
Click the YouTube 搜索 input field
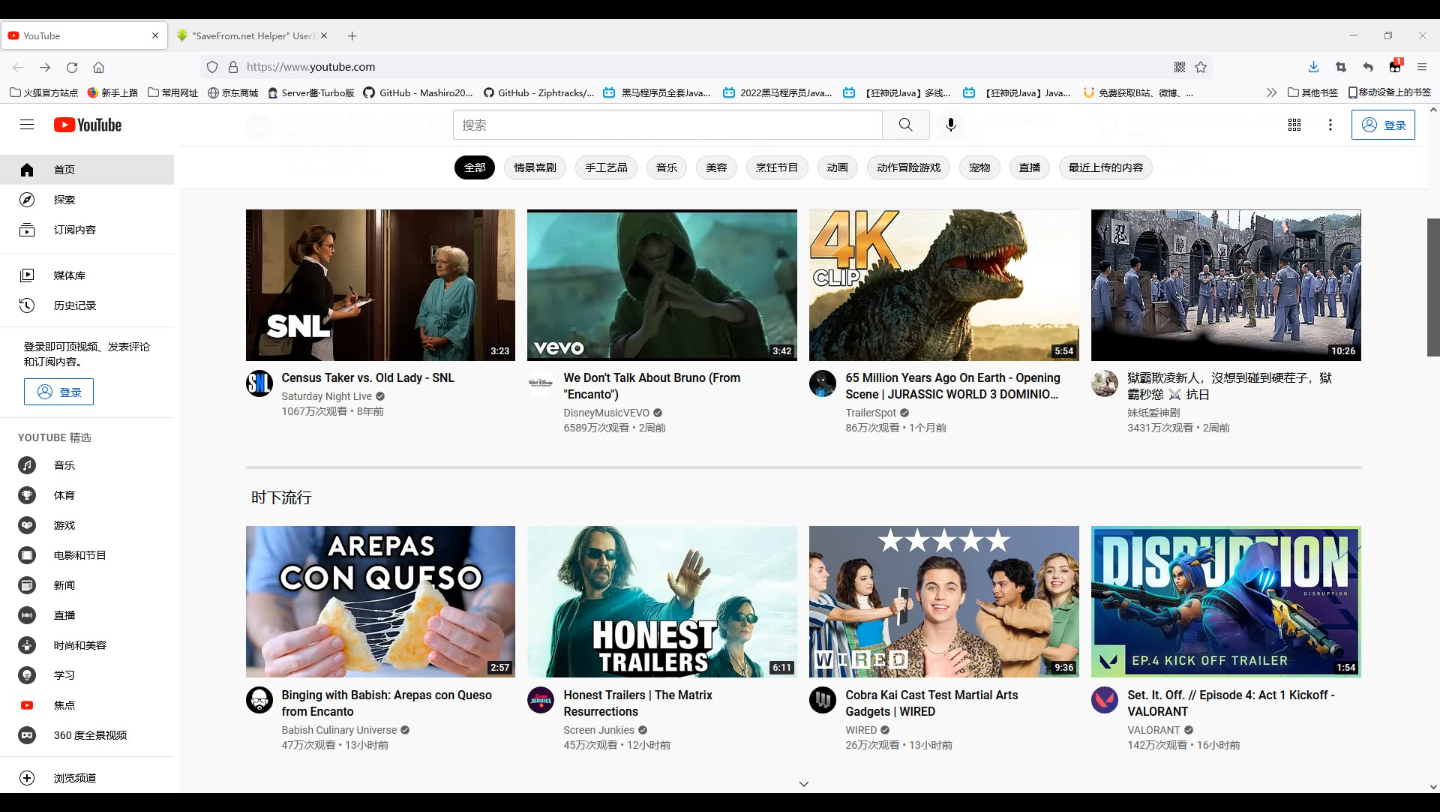[668, 125]
